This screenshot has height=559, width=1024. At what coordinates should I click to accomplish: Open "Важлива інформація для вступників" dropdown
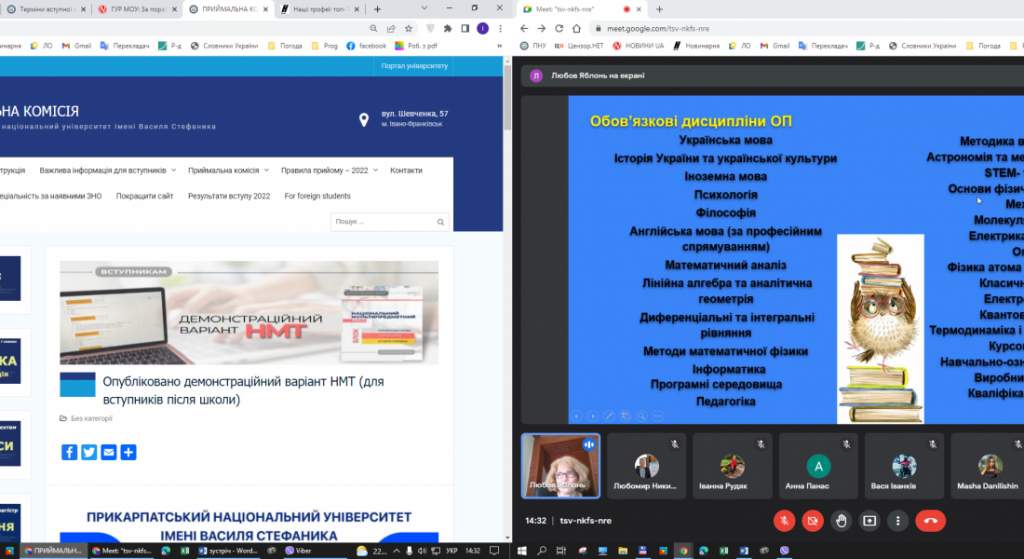pos(107,170)
